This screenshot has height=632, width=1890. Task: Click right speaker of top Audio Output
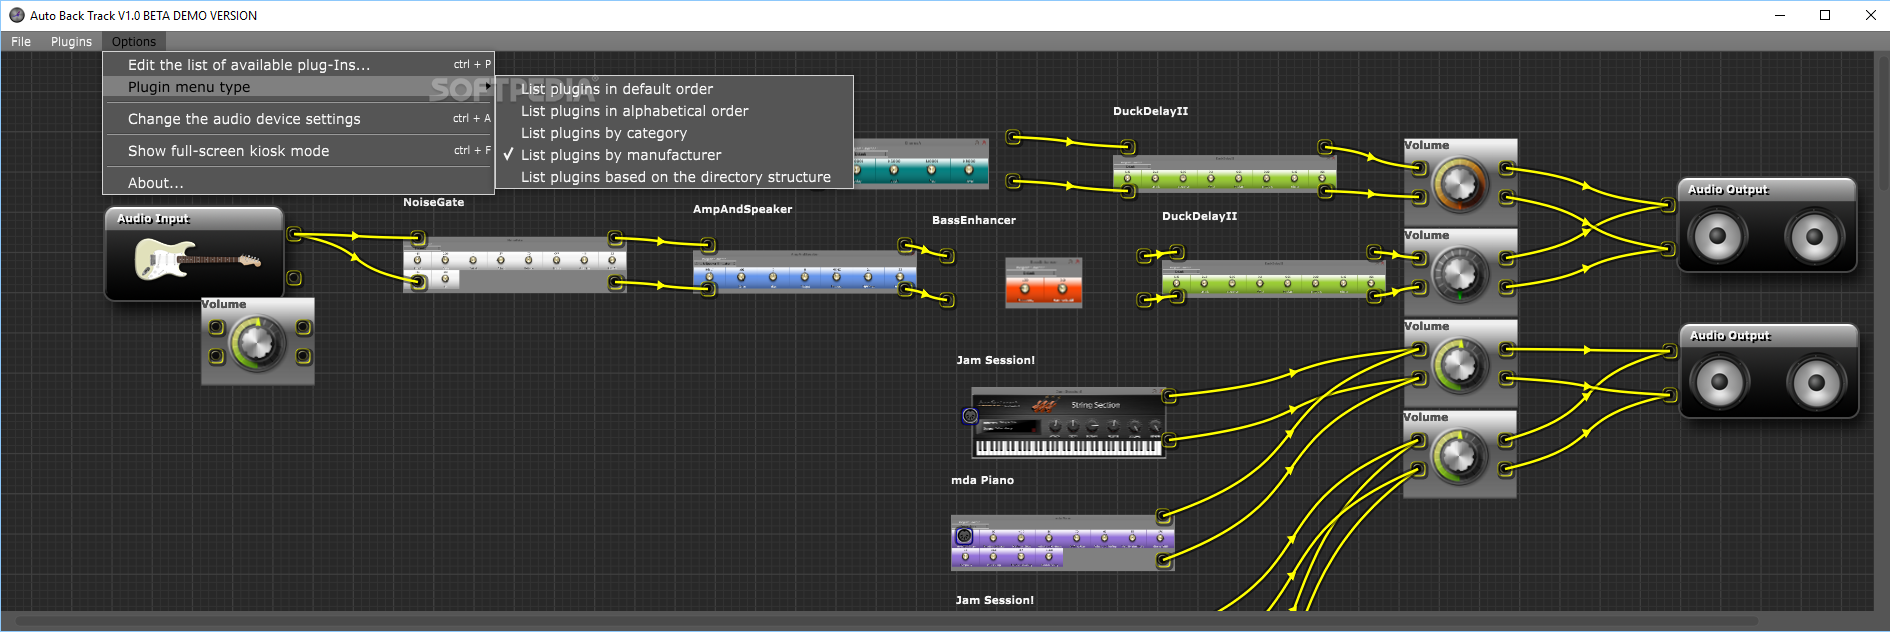tap(1814, 236)
